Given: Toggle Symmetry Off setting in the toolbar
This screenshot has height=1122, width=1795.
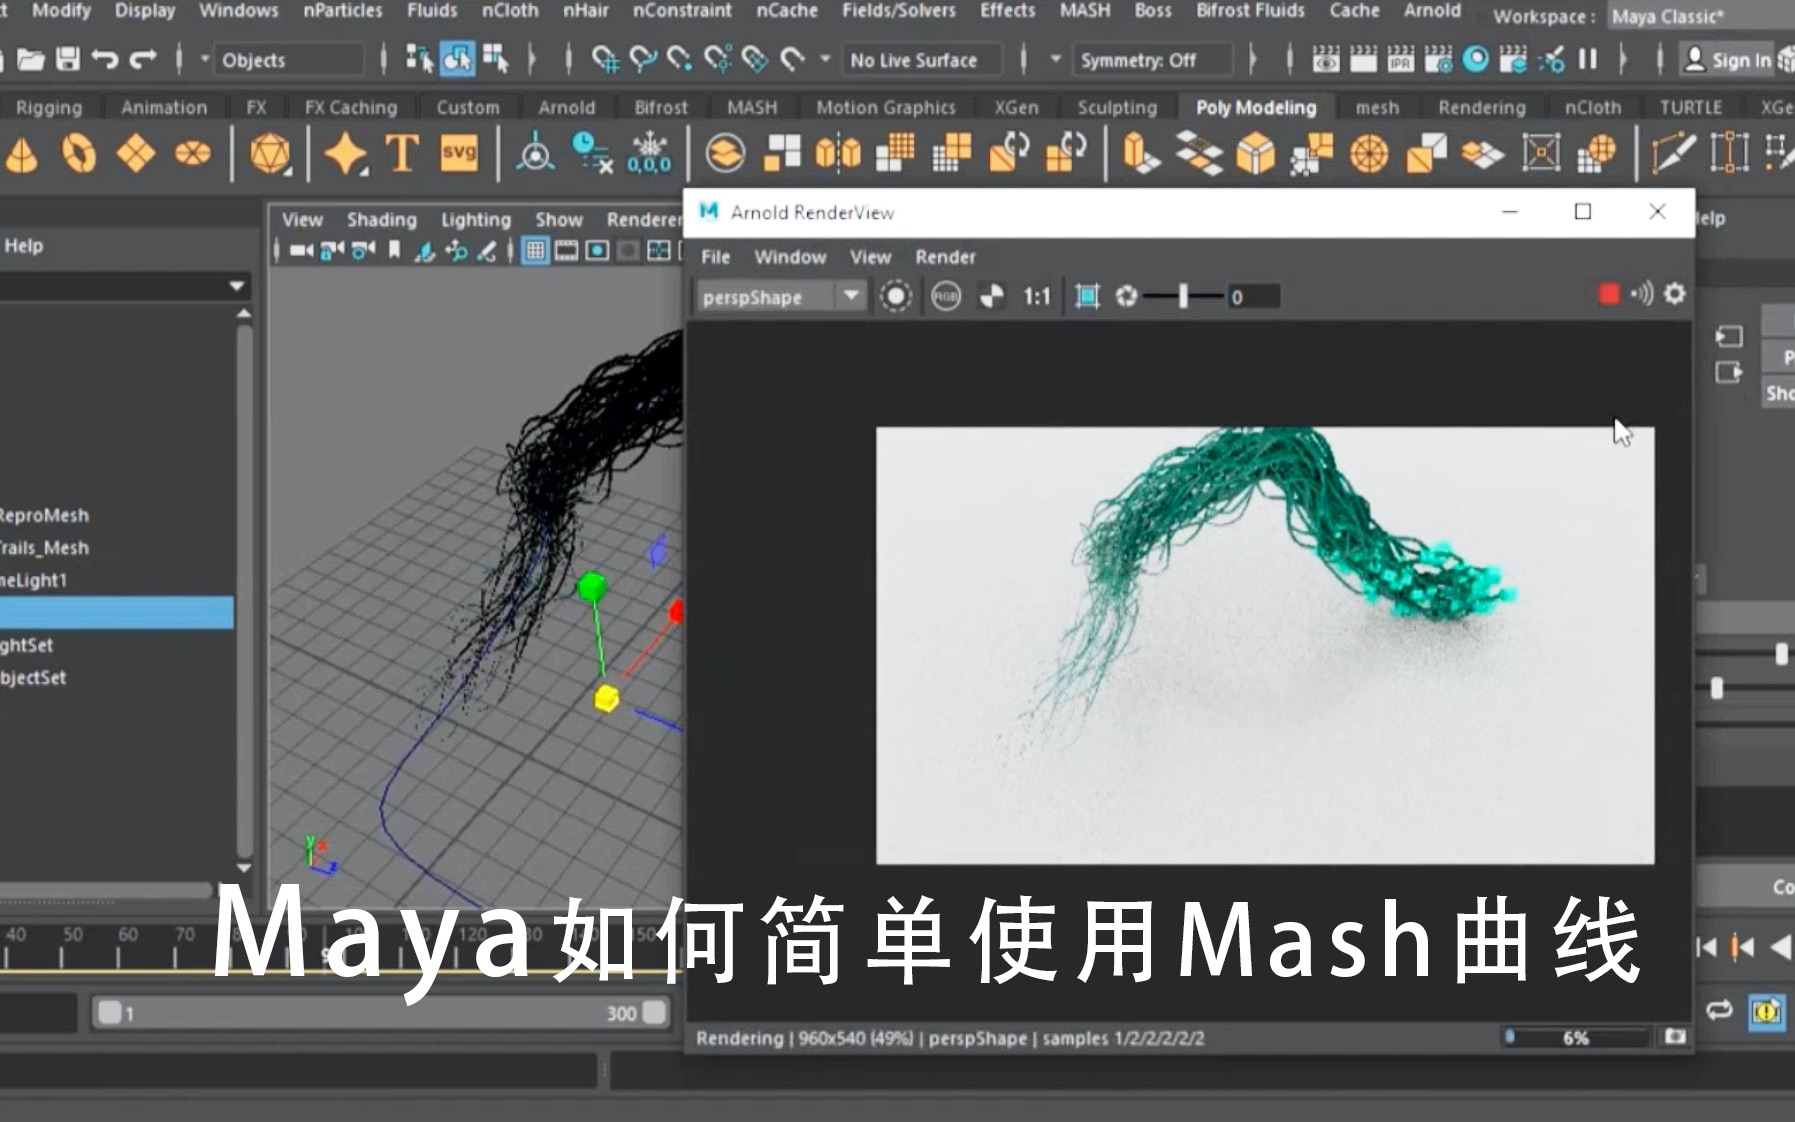Looking at the screenshot, I should click(1150, 59).
